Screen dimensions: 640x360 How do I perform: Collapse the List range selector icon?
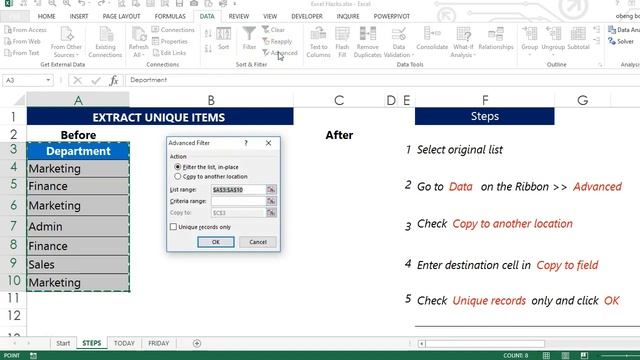pos(271,189)
